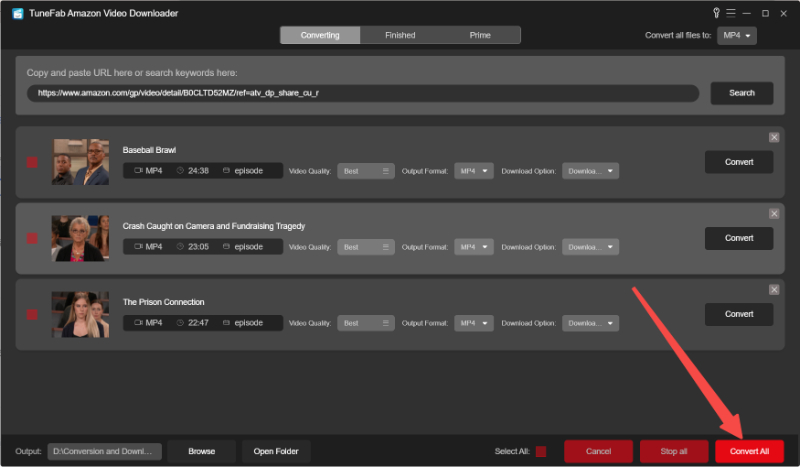Open Download Option dropdown for Crash Caught on Camera
The image size is (800, 467).
pos(590,247)
